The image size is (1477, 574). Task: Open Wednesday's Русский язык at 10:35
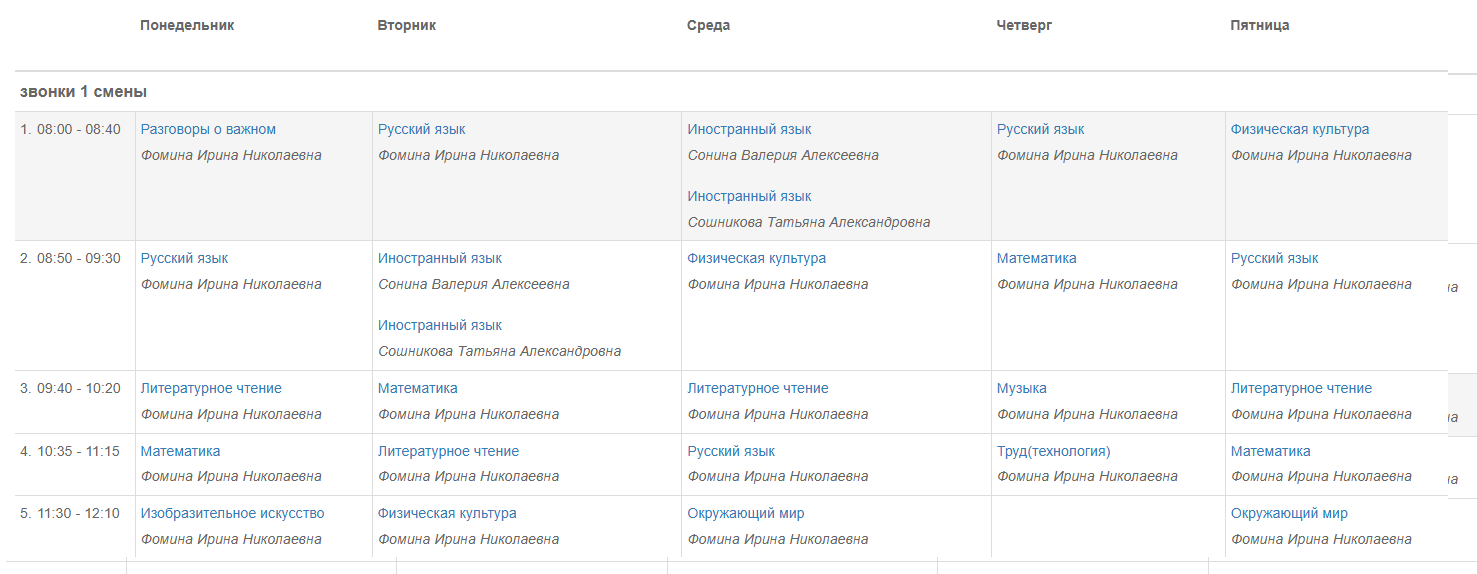(731, 451)
